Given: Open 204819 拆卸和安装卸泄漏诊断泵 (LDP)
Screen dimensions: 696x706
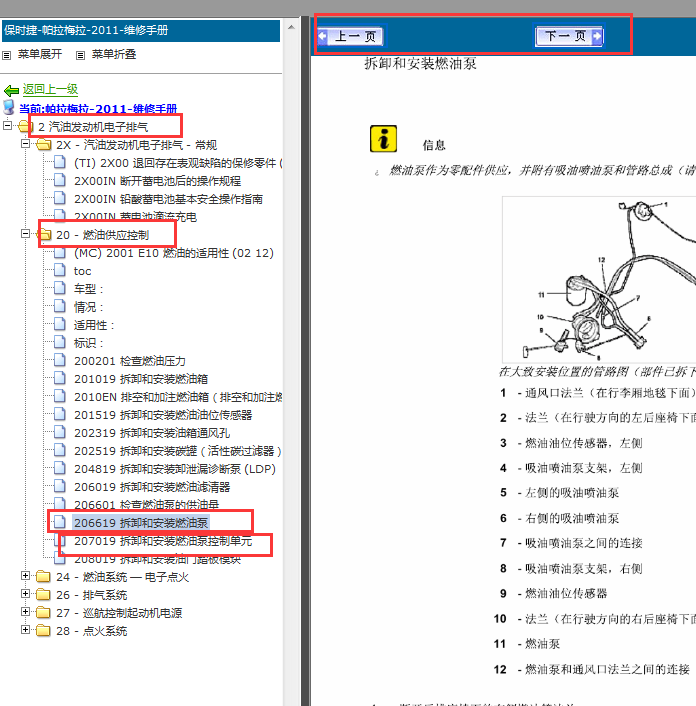Looking at the screenshot, I should (175, 469).
